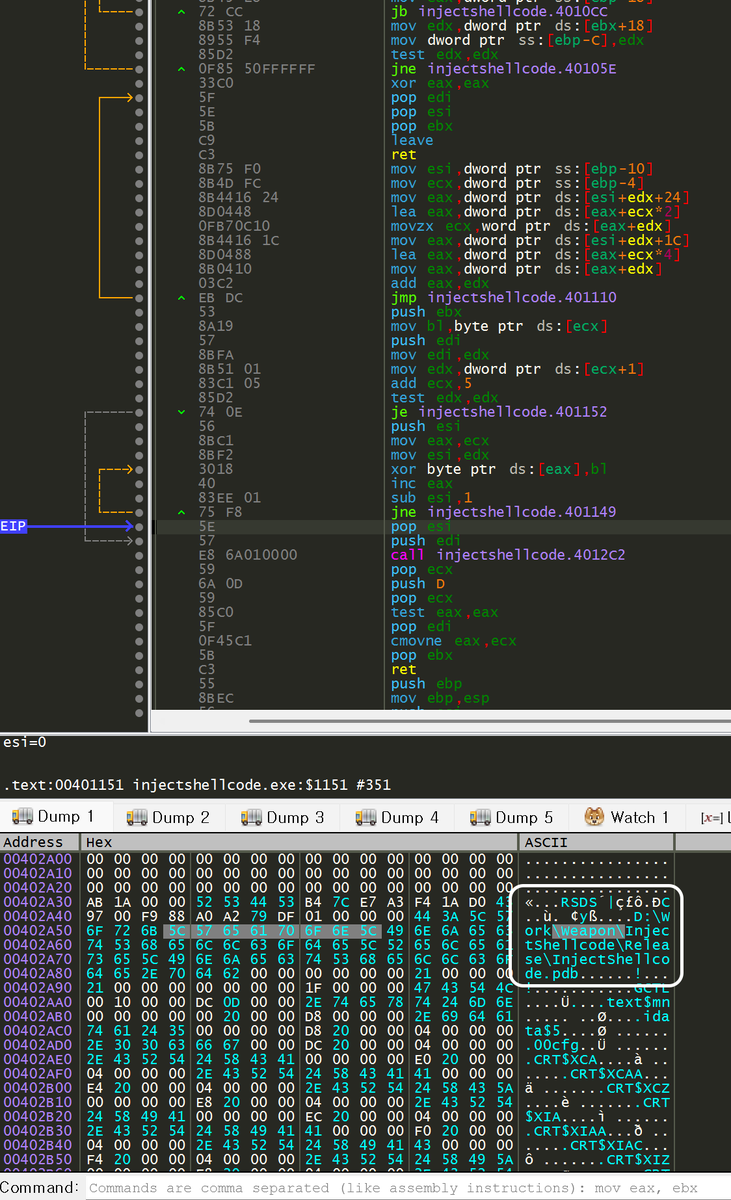Select dump address 00402B00
Viewport: 731px width, 1200px height.
click(38, 1088)
